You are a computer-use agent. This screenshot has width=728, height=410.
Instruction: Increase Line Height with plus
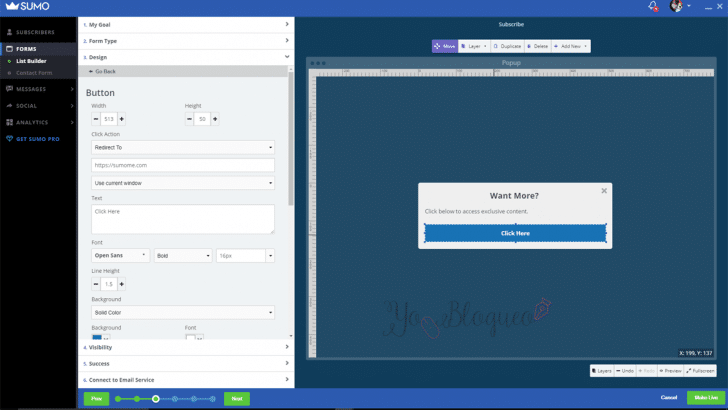point(122,284)
